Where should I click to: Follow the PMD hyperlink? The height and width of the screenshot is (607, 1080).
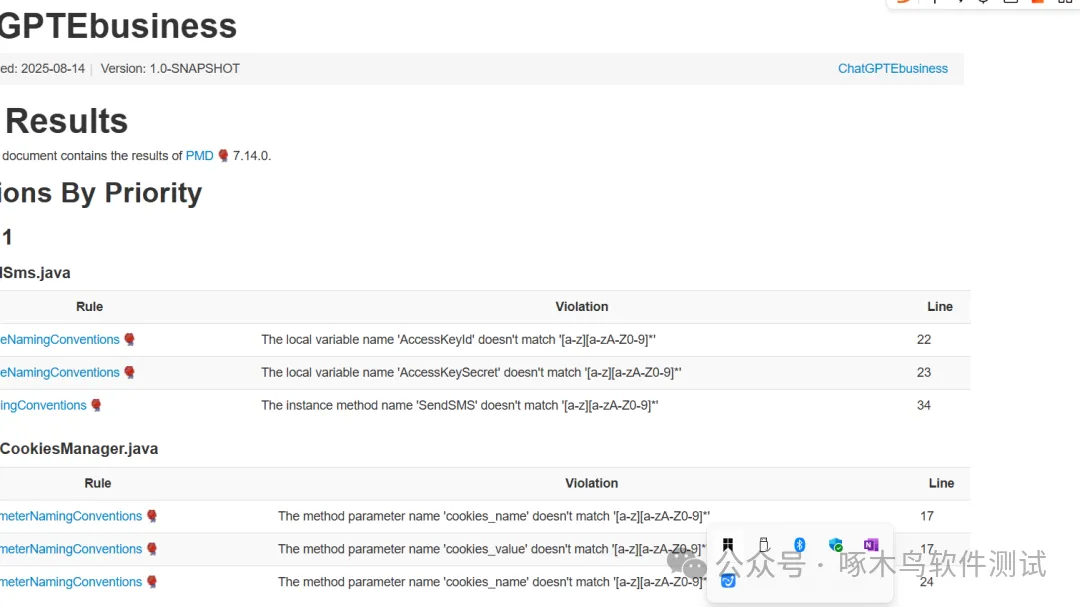coord(200,156)
